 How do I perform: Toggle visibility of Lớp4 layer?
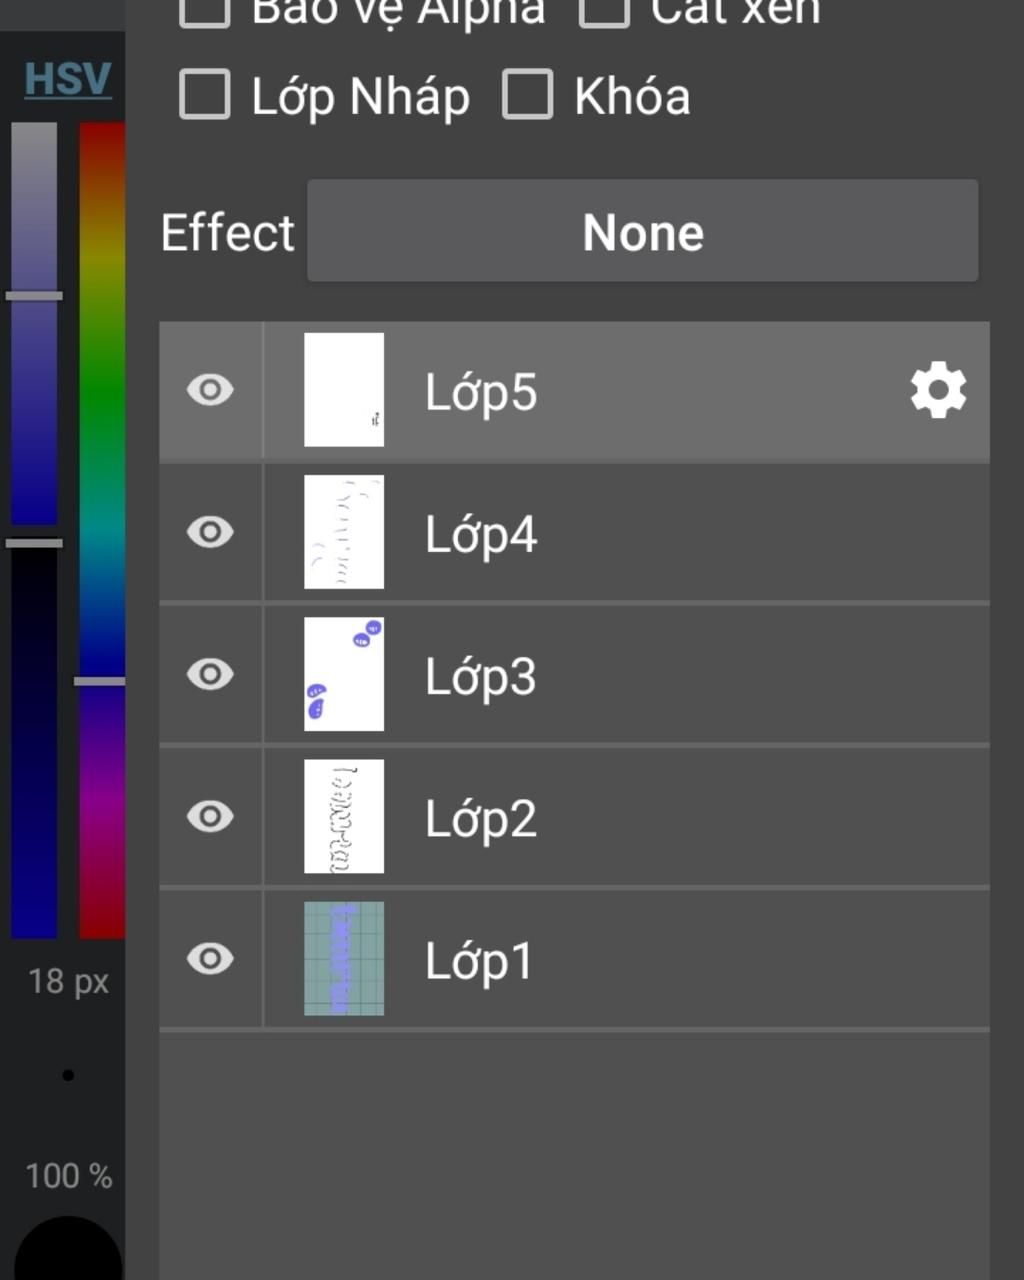210,532
